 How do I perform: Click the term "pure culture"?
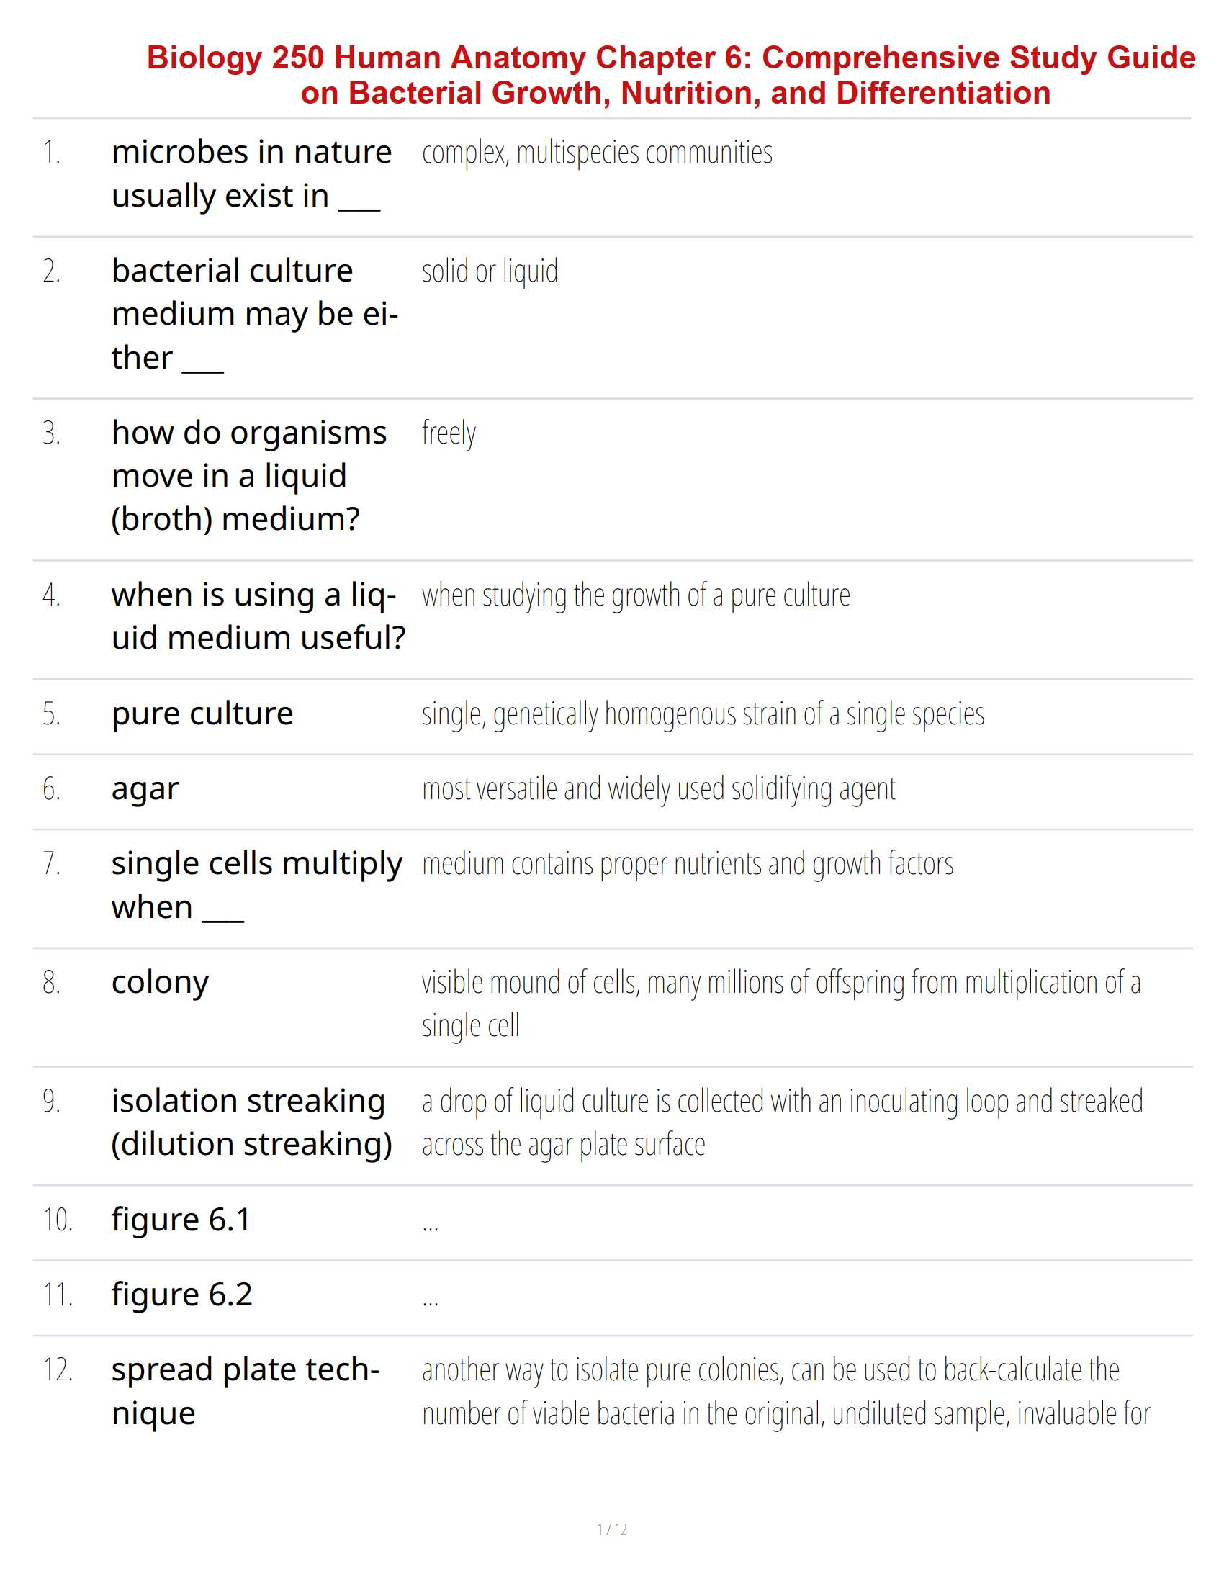tap(202, 714)
